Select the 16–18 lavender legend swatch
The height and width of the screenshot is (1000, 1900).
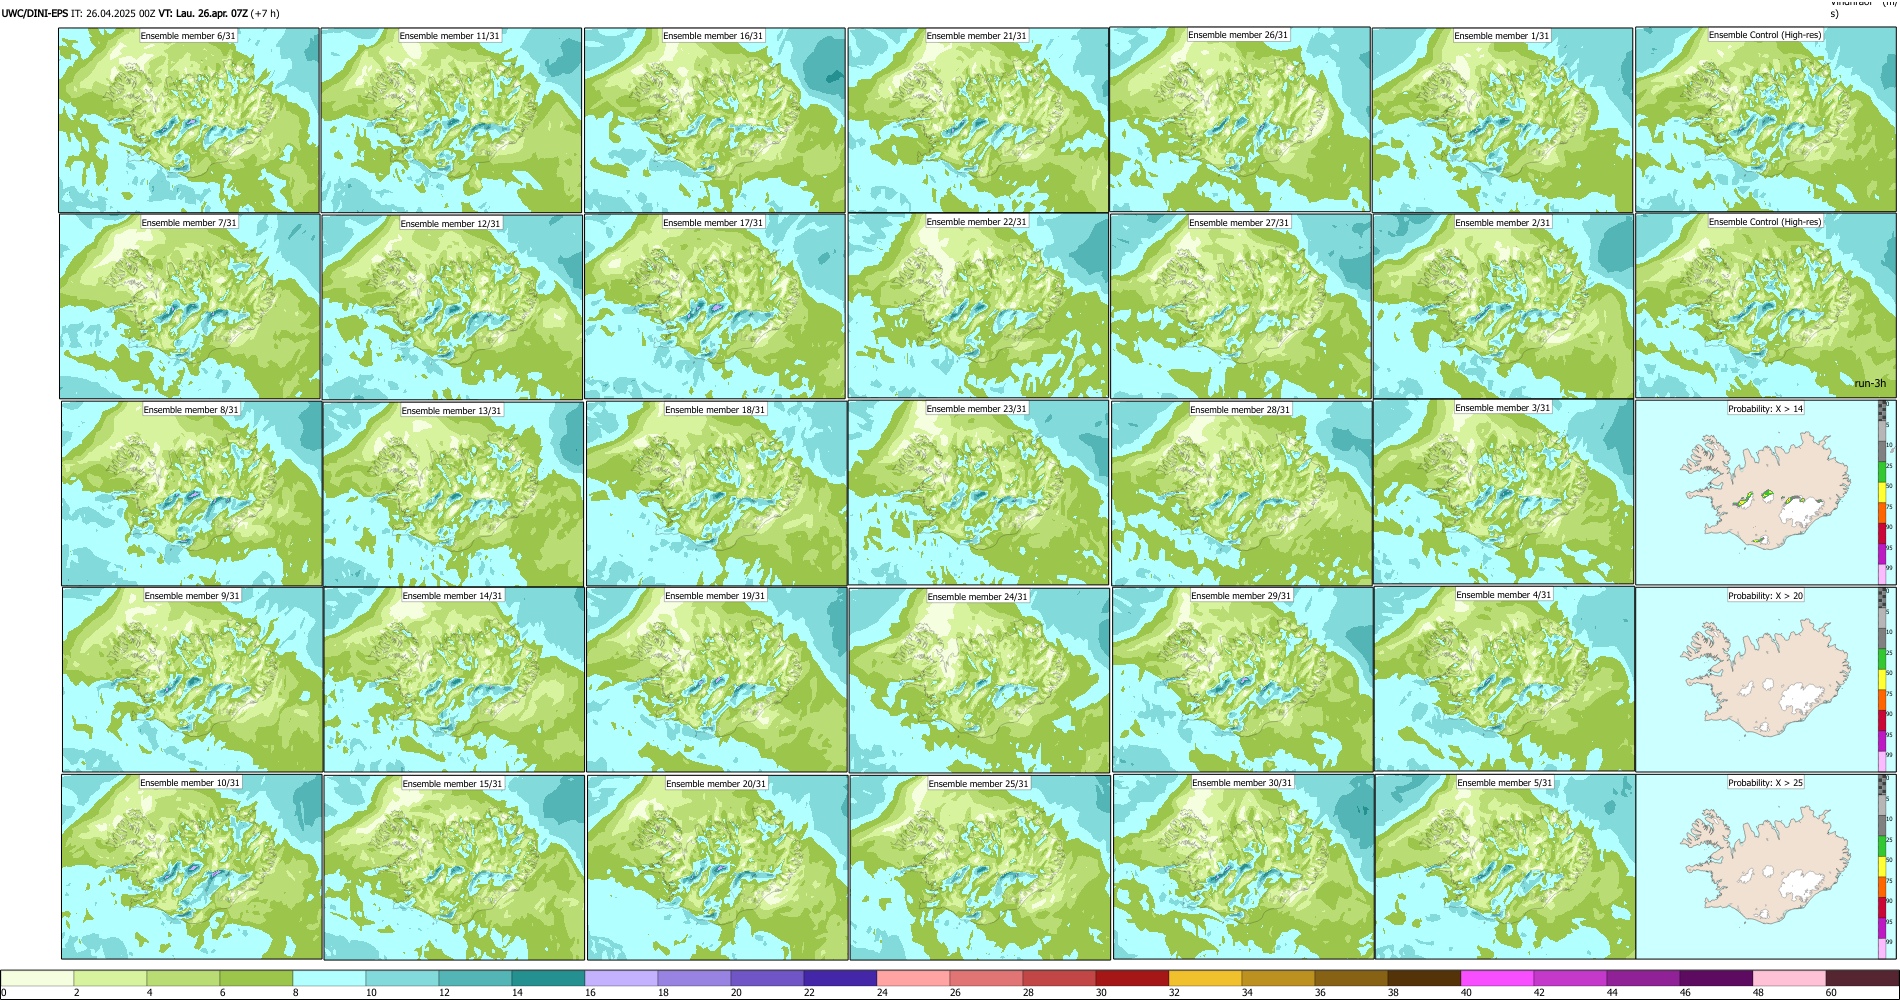coord(621,978)
